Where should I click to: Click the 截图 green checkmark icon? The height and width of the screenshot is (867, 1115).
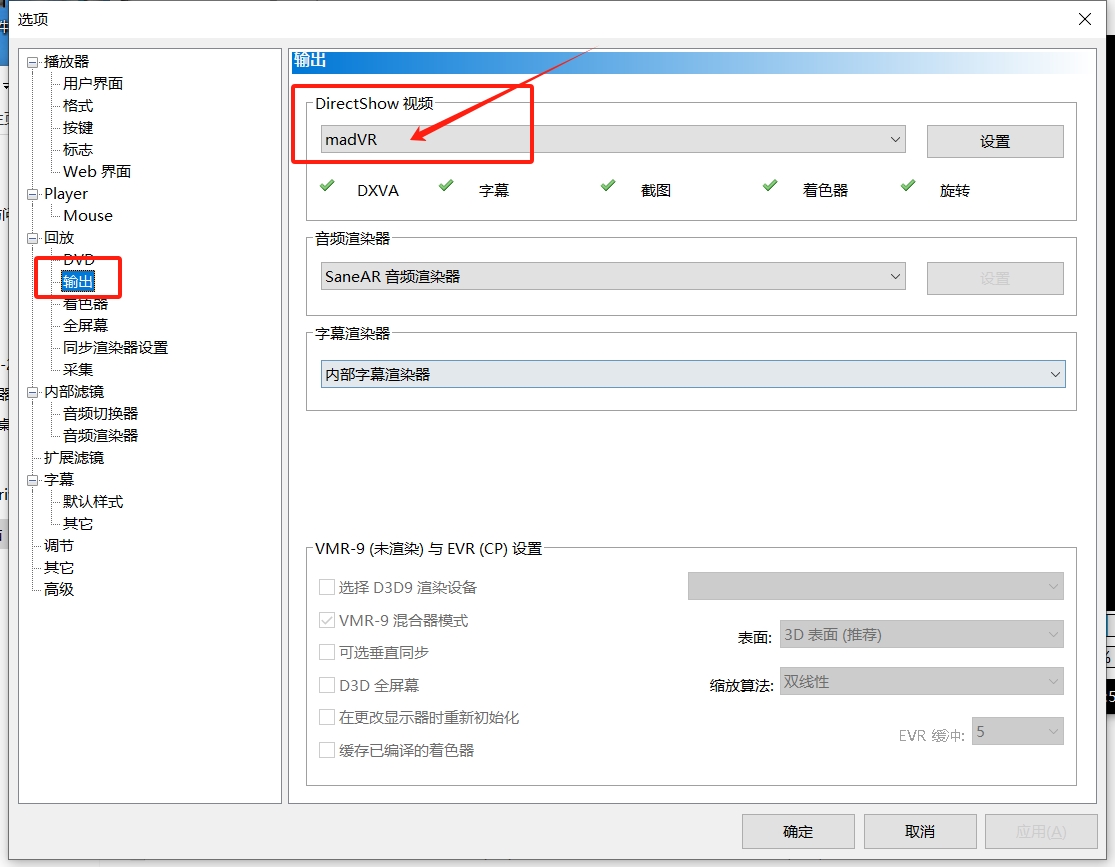[608, 186]
